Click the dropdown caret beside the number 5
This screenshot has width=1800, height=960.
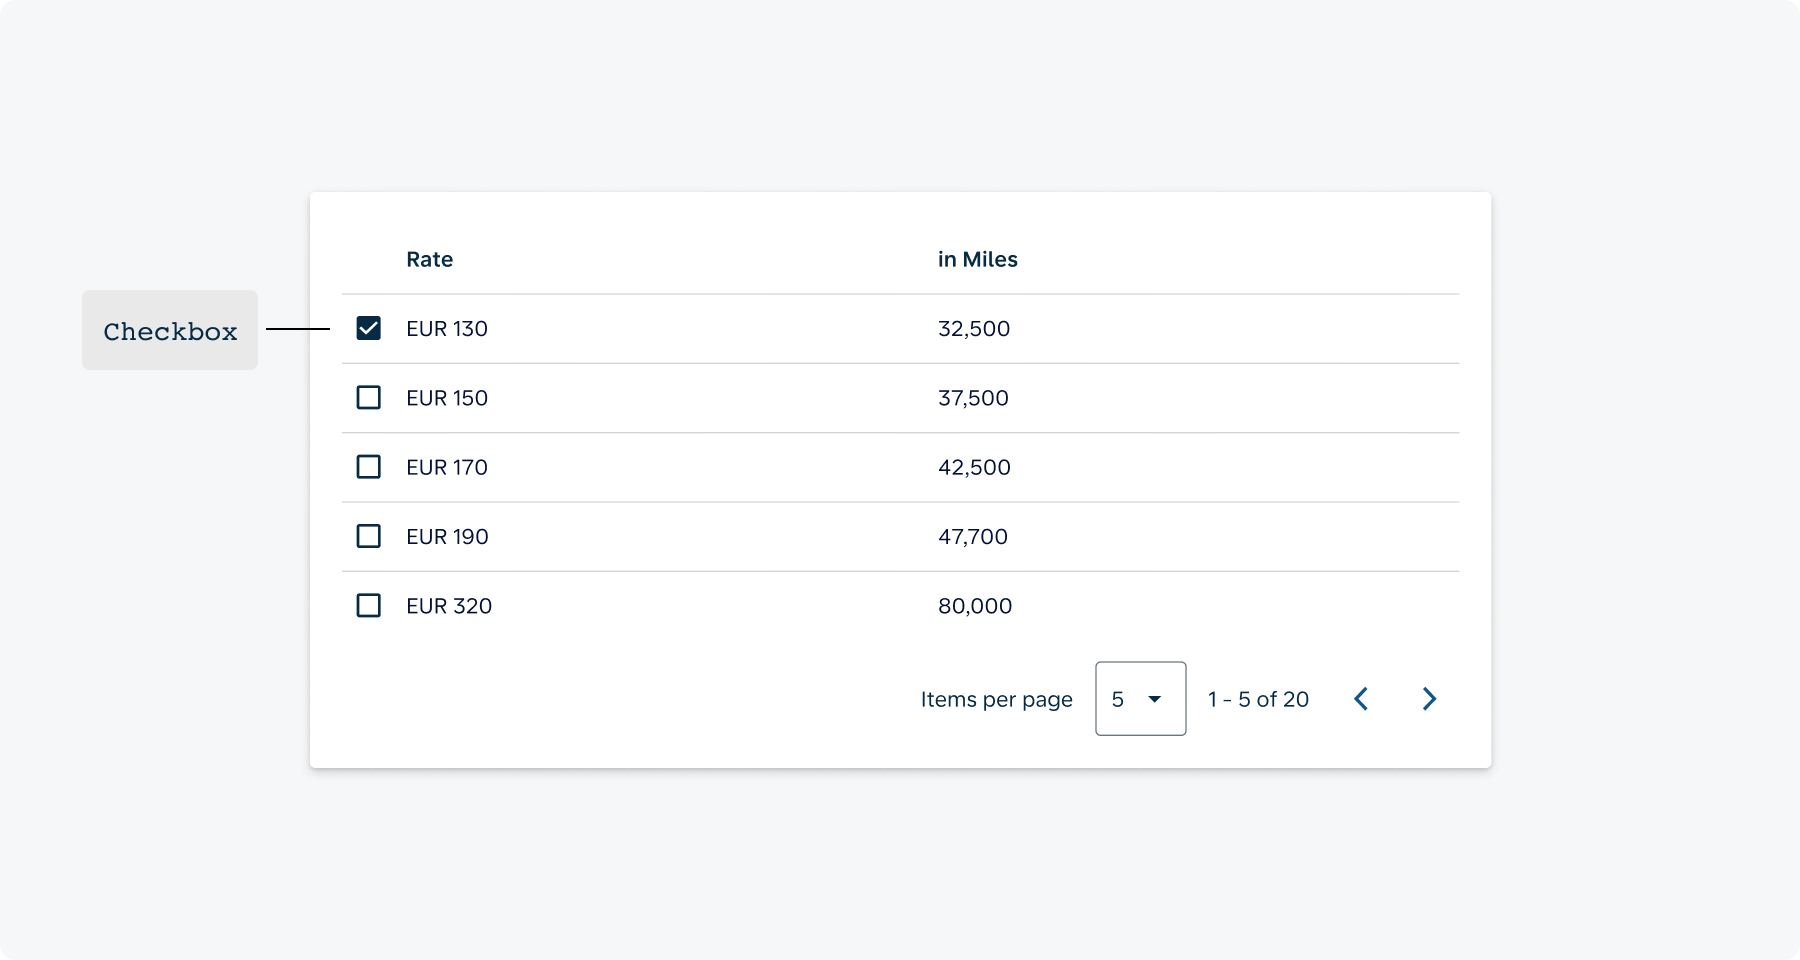tap(1156, 699)
